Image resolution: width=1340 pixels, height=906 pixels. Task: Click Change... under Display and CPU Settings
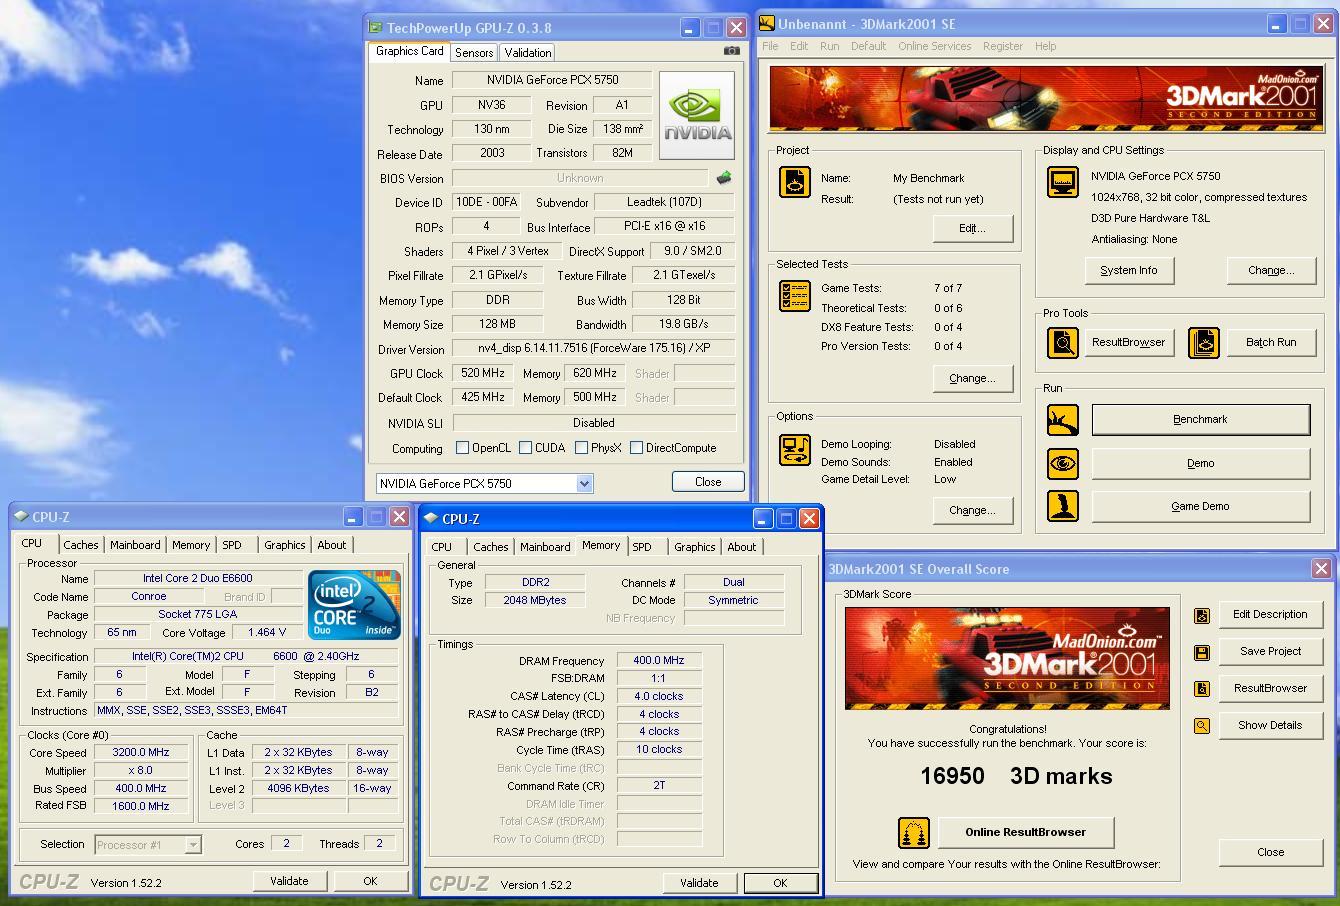click(1271, 270)
